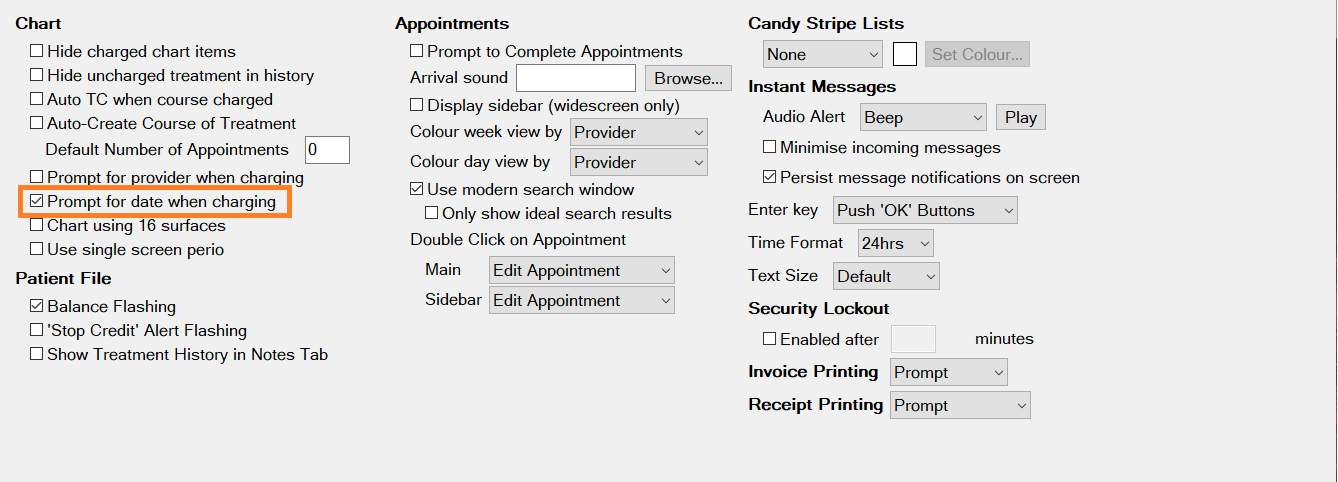Play the audio alert sound
The image size is (1338, 482).
tap(1021, 117)
